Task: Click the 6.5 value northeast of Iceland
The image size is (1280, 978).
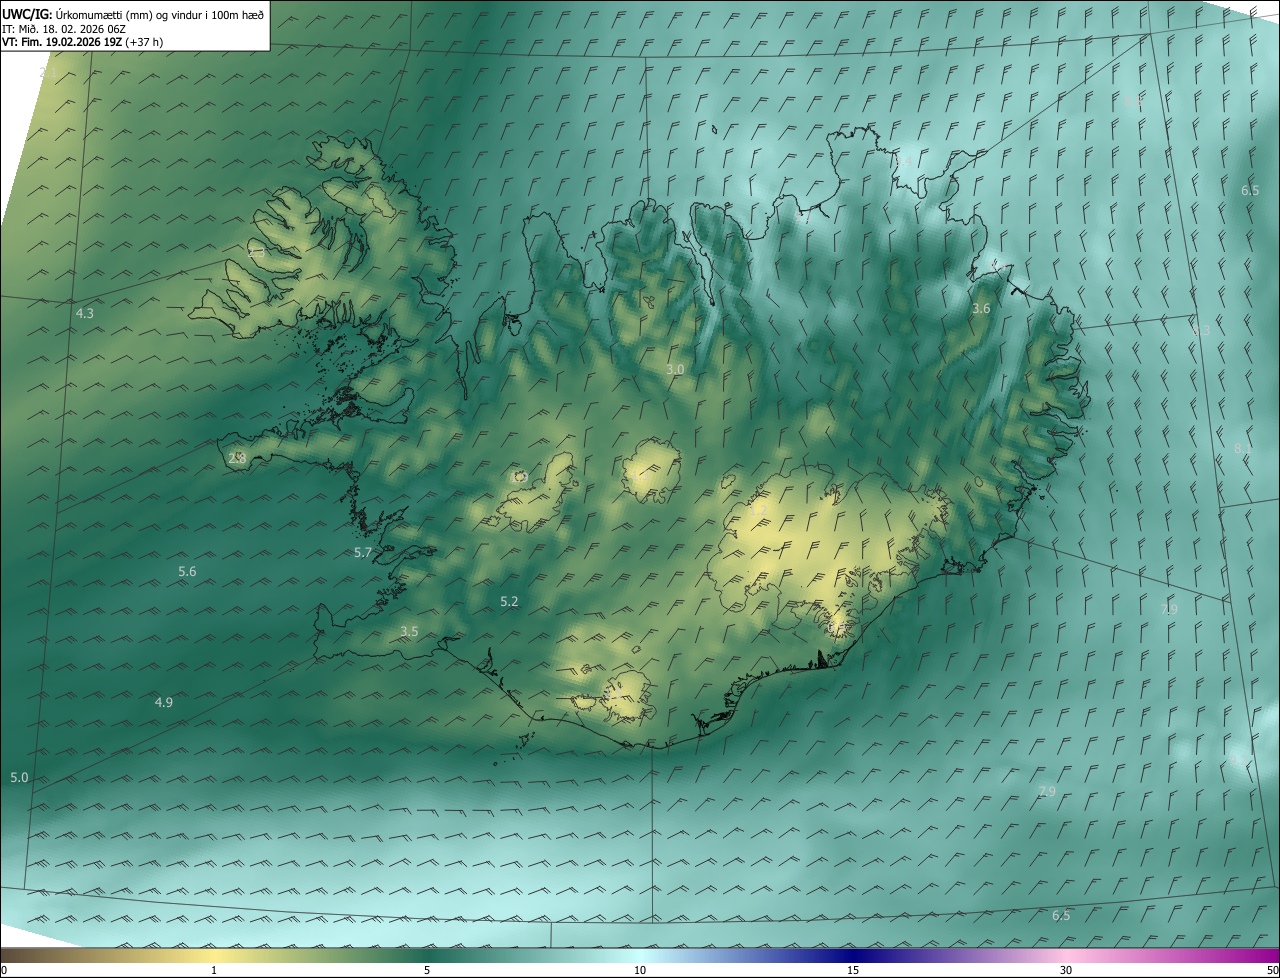Action: click(1250, 190)
